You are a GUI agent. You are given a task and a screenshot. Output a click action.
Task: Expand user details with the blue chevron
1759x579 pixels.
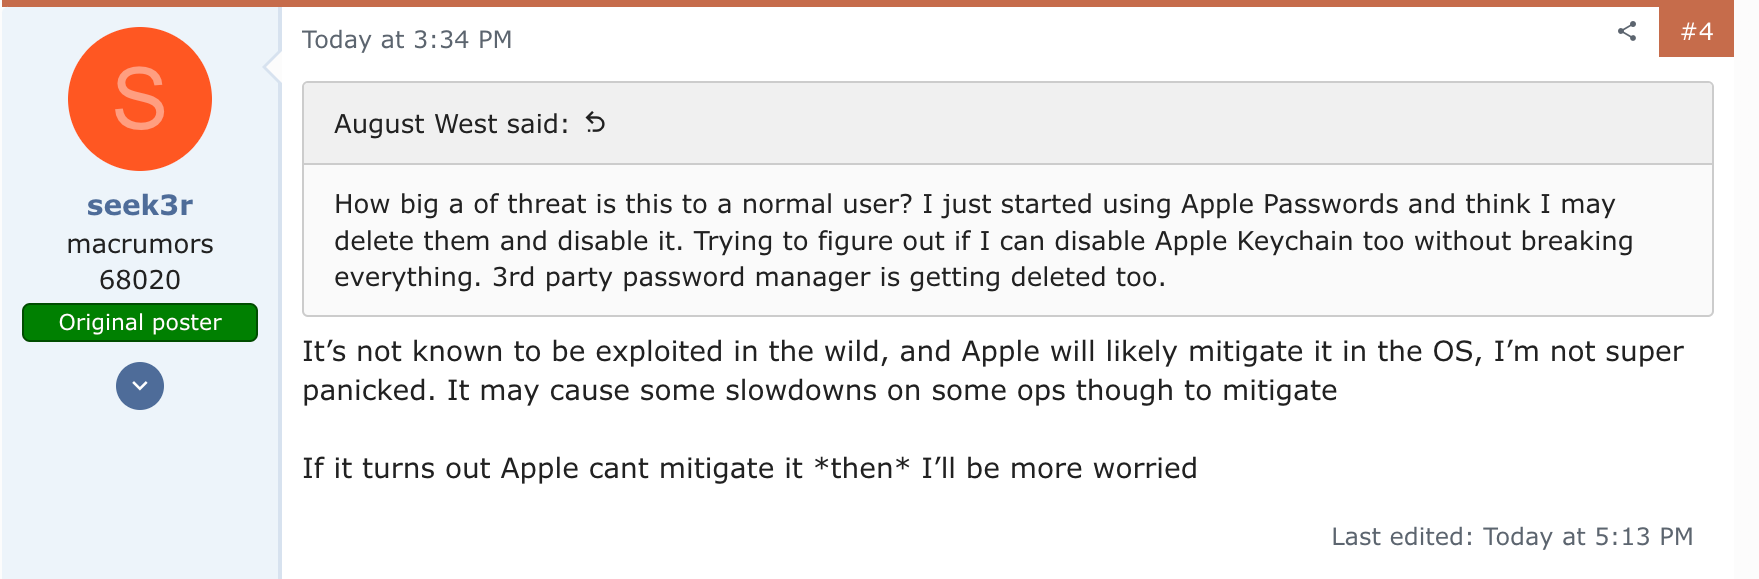[x=140, y=386]
